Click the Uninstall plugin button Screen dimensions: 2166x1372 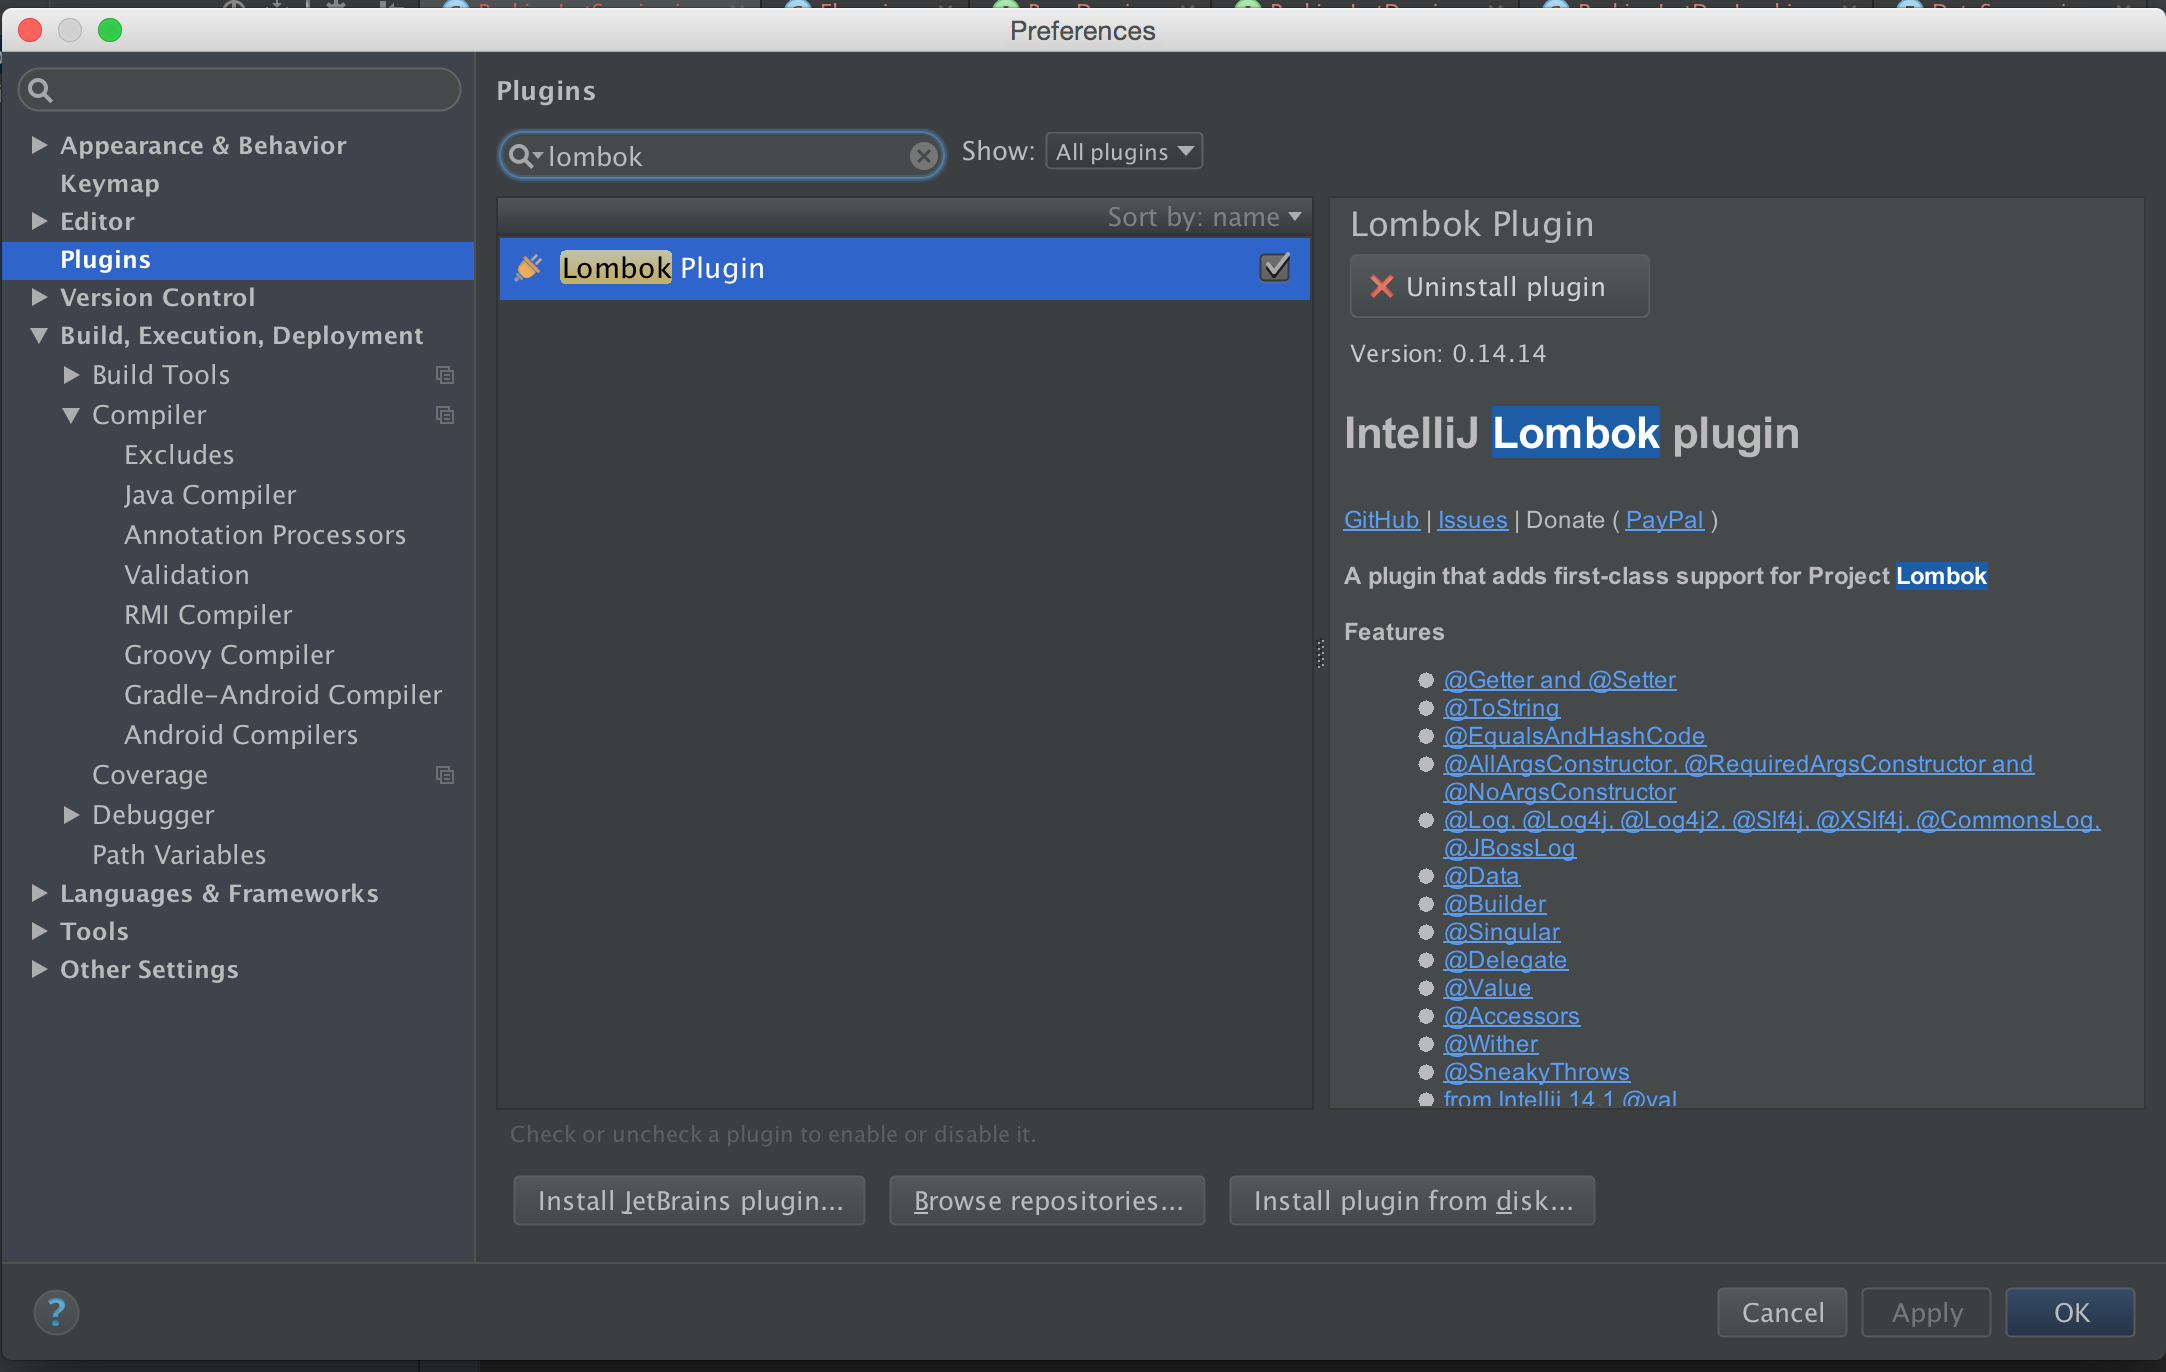(x=1499, y=287)
